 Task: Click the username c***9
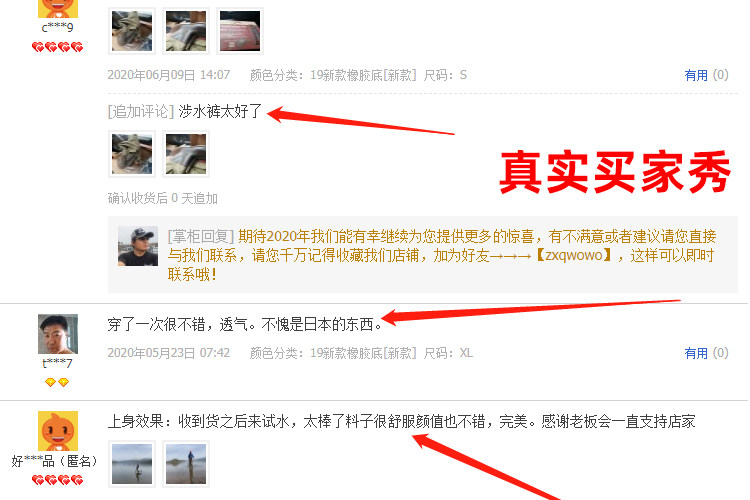click(57, 27)
